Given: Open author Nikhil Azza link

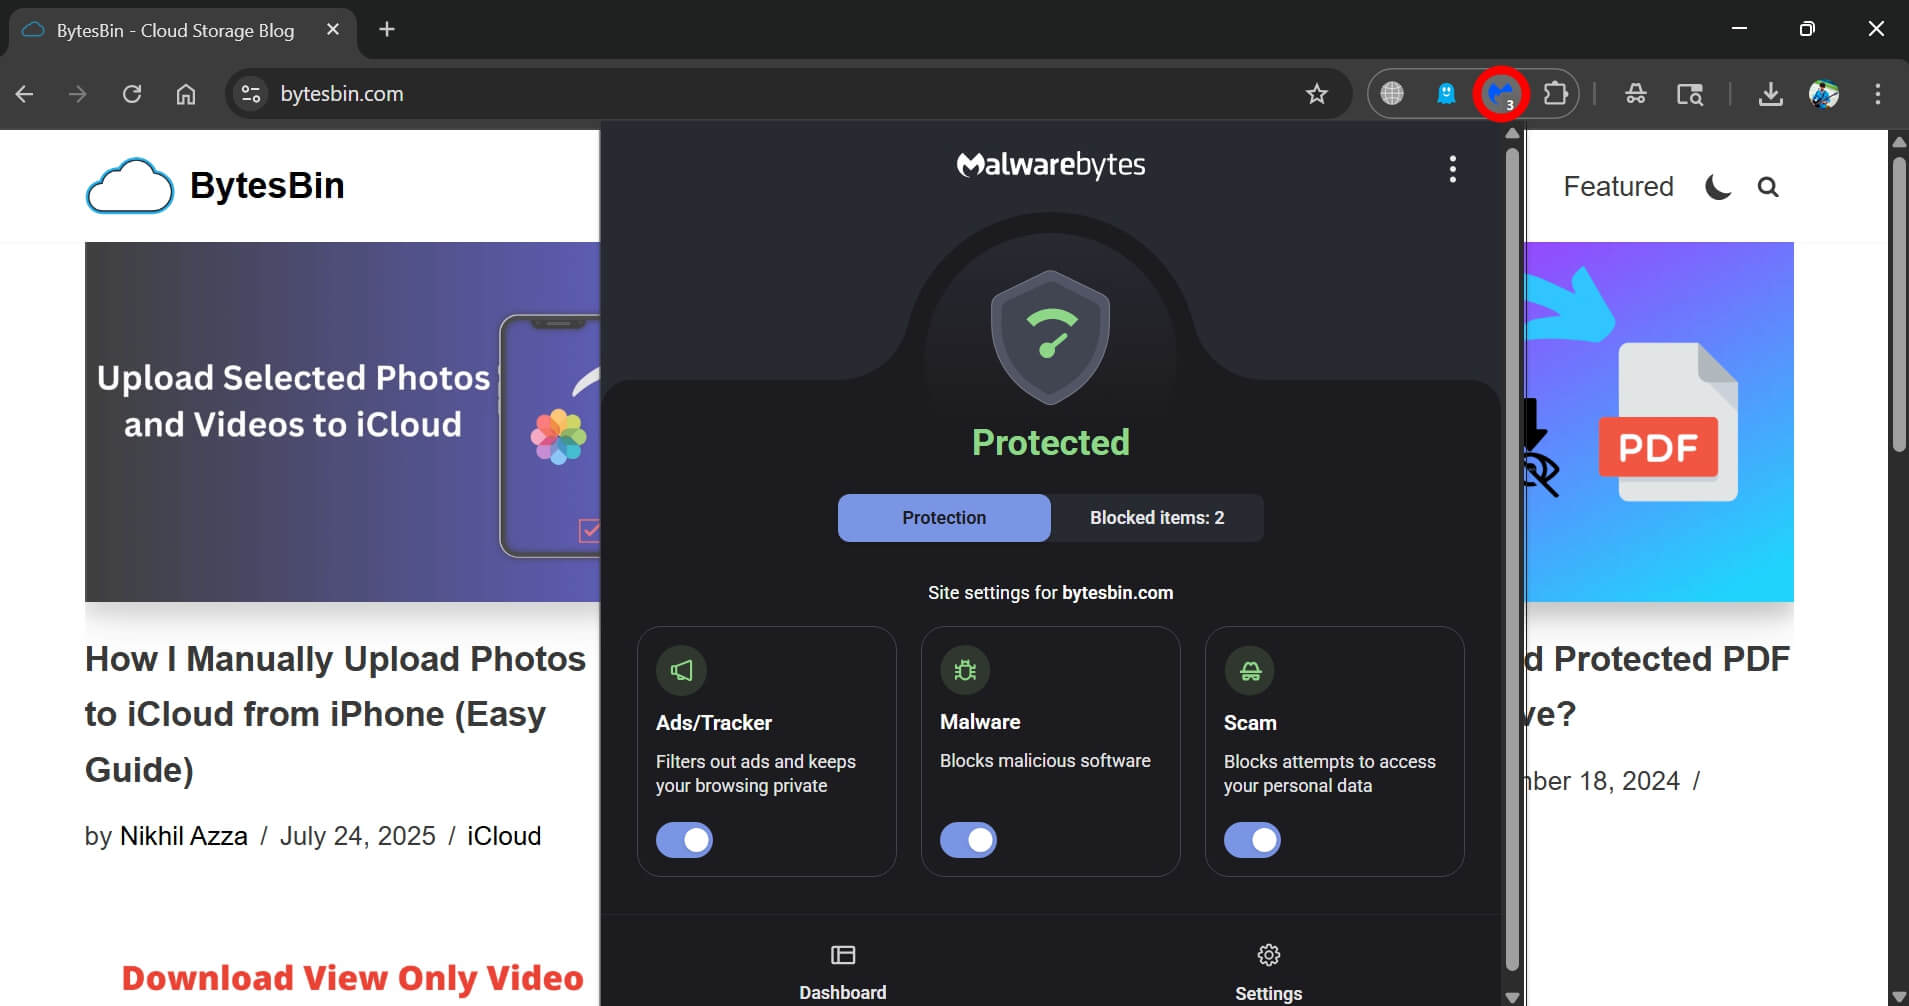Looking at the screenshot, I should (184, 836).
